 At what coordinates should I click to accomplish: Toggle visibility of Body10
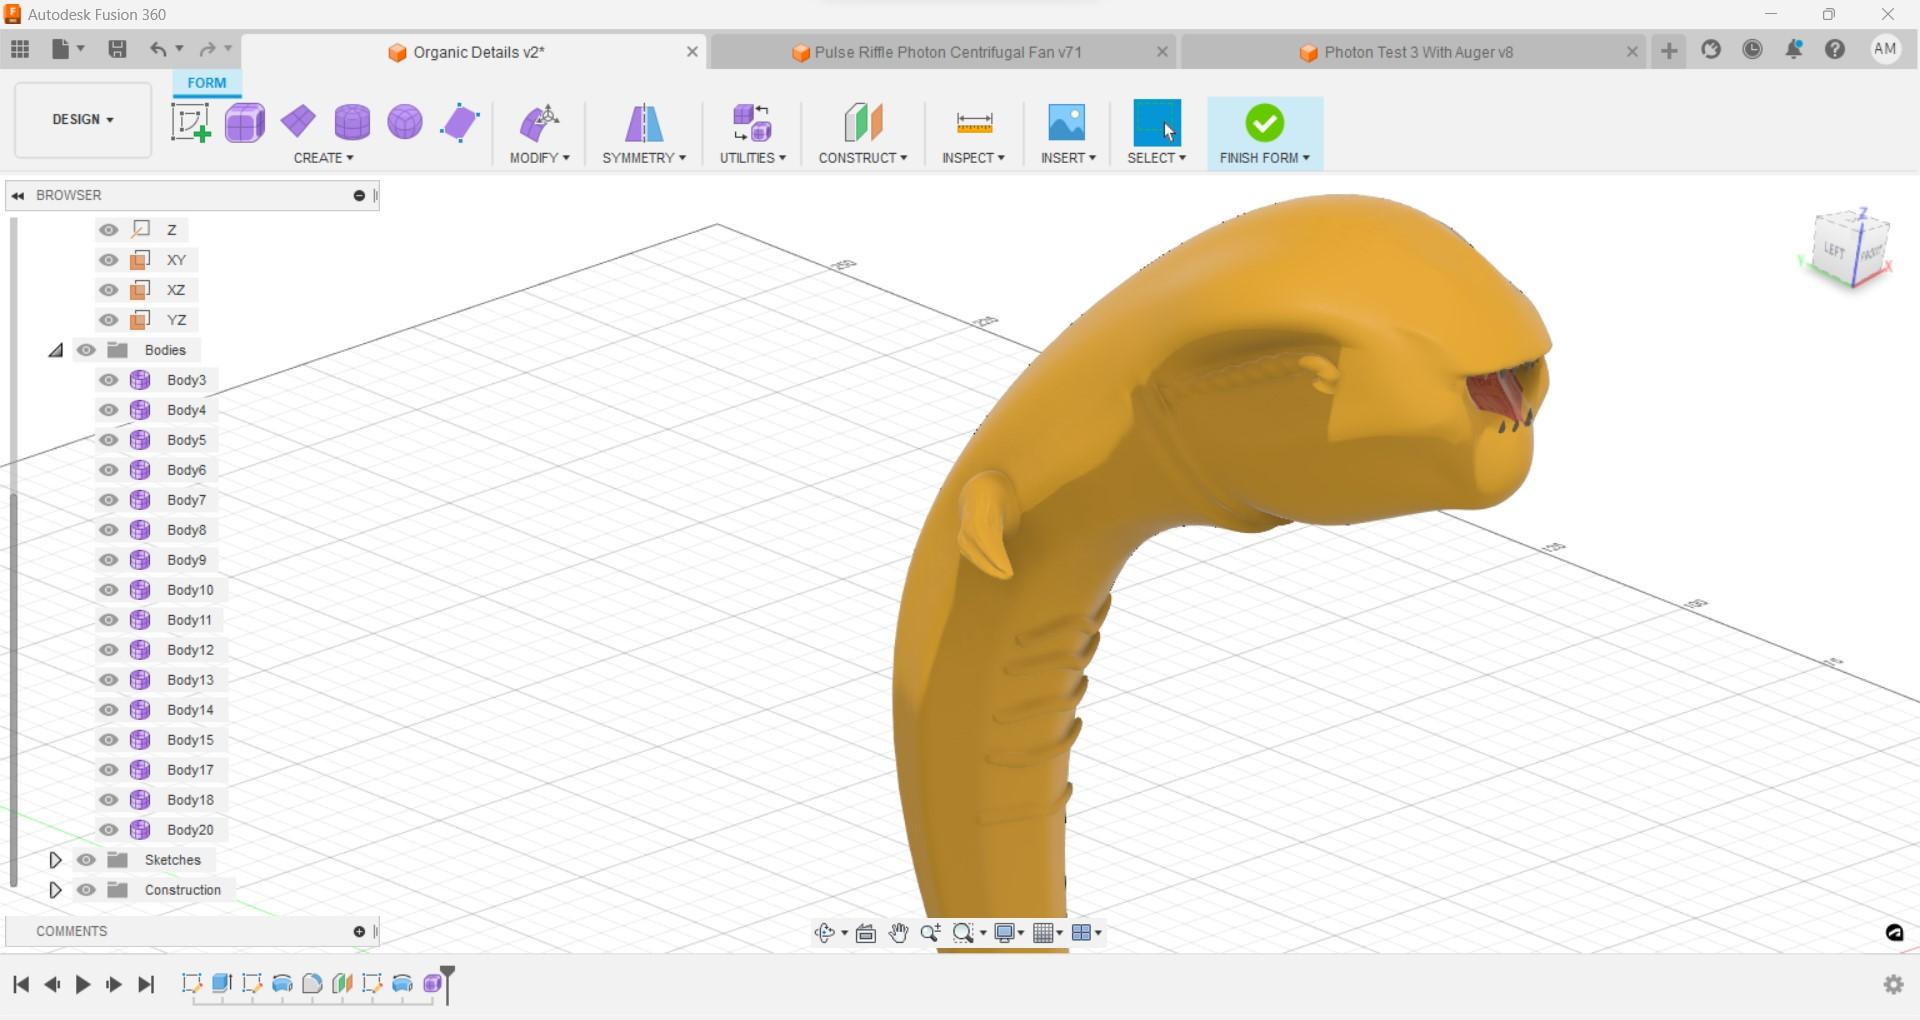tap(109, 590)
